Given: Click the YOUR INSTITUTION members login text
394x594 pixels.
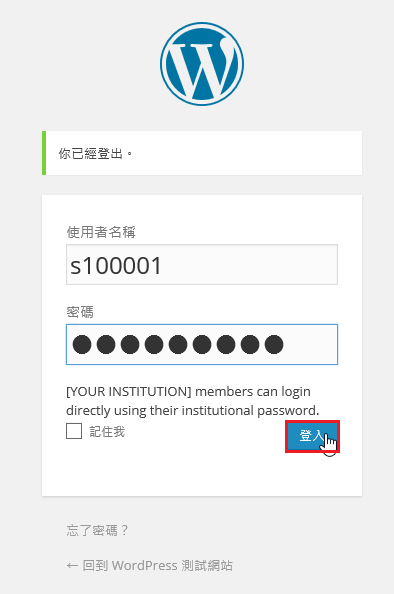Looking at the screenshot, I should coord(188,391).
